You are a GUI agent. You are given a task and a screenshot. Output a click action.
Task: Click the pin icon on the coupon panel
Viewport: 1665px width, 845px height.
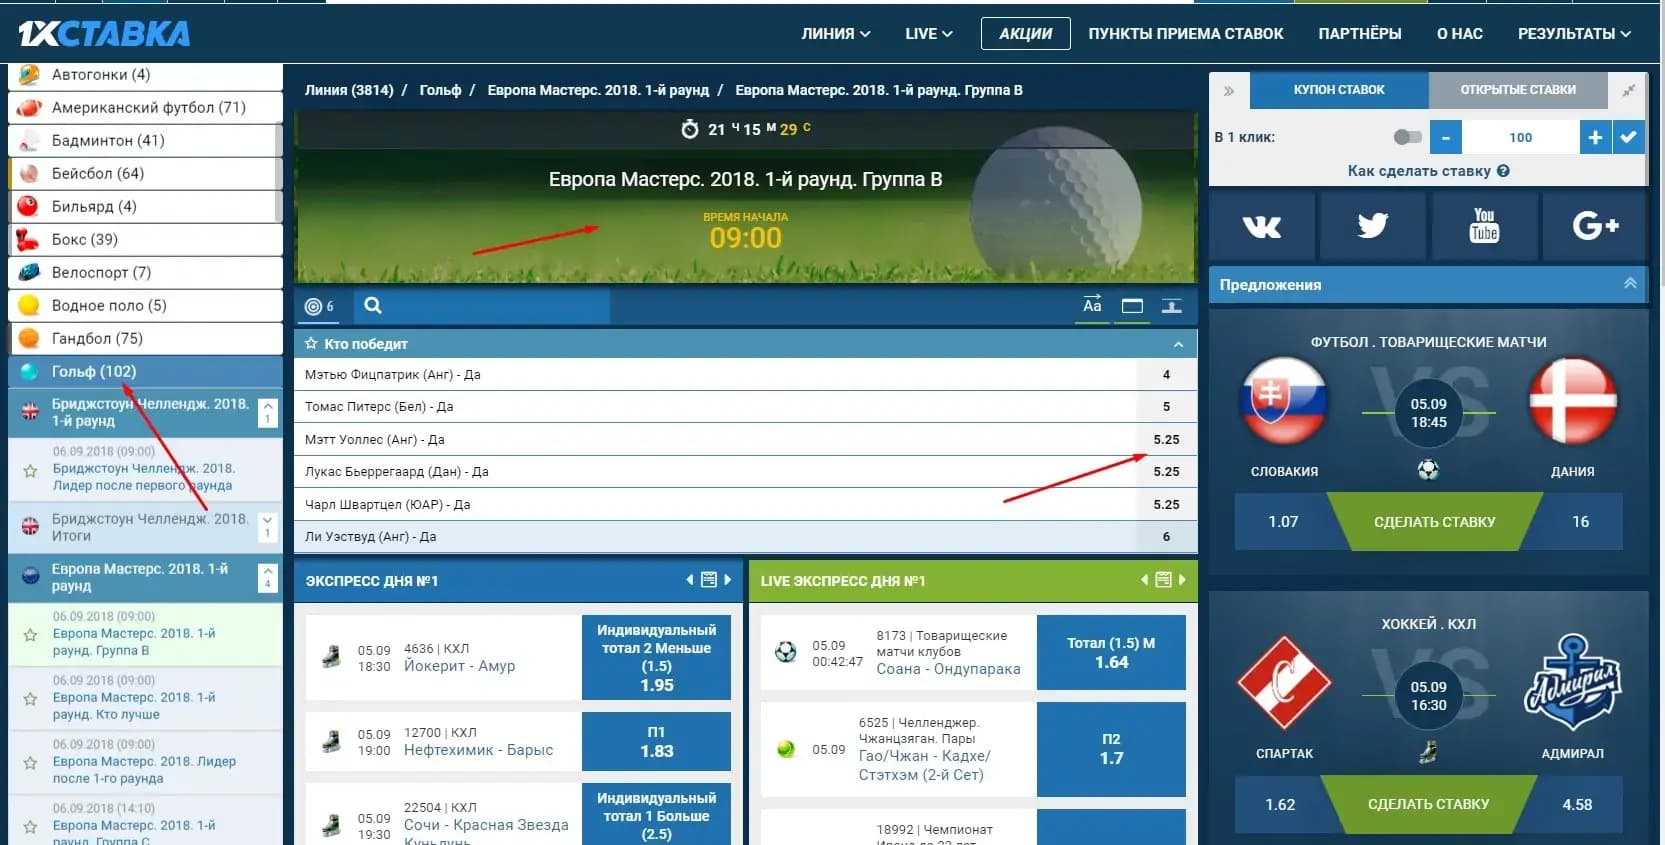[1628, 90]
